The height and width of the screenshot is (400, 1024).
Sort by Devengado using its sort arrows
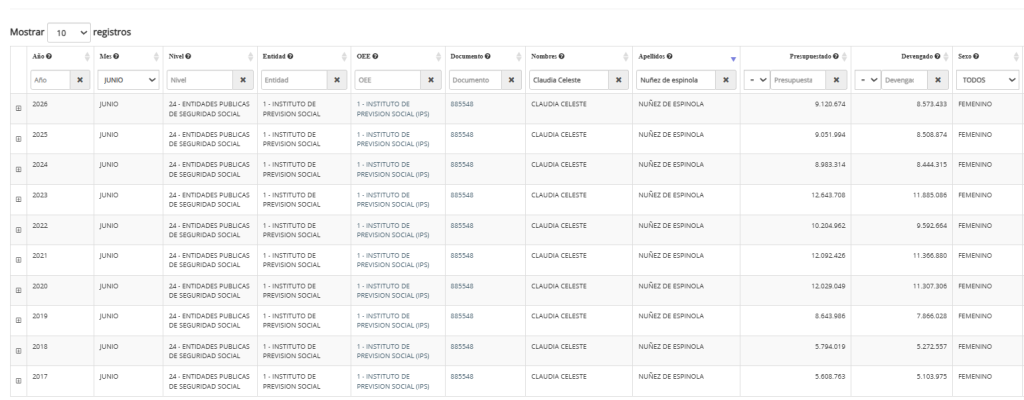pyautogui.click(x=946, y=57)
